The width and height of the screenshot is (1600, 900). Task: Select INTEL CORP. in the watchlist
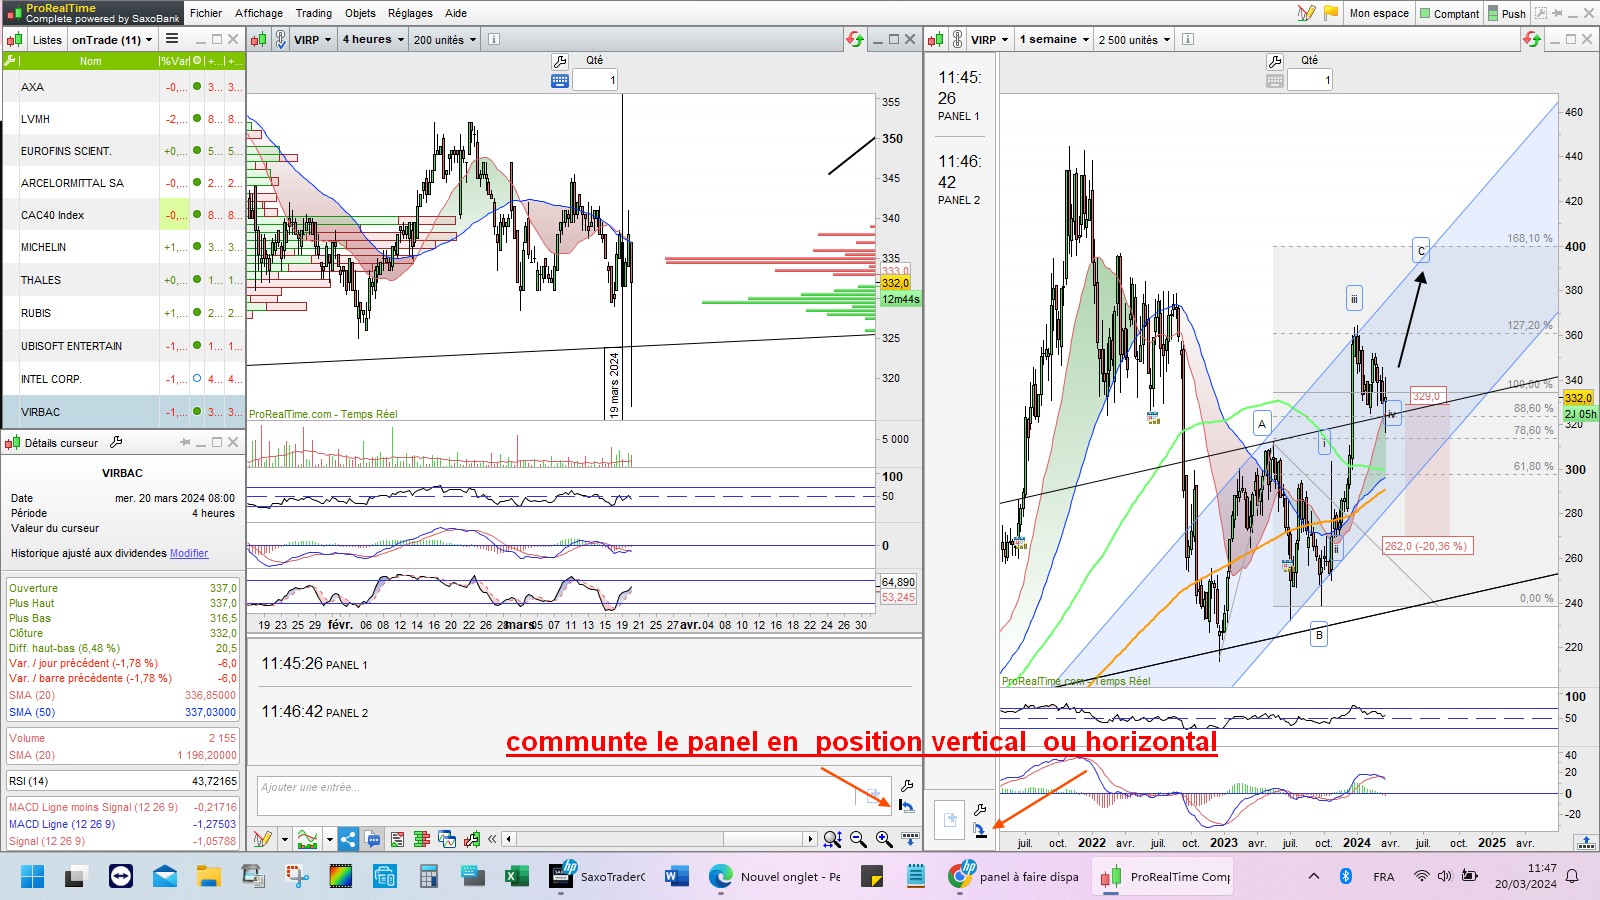123,379
